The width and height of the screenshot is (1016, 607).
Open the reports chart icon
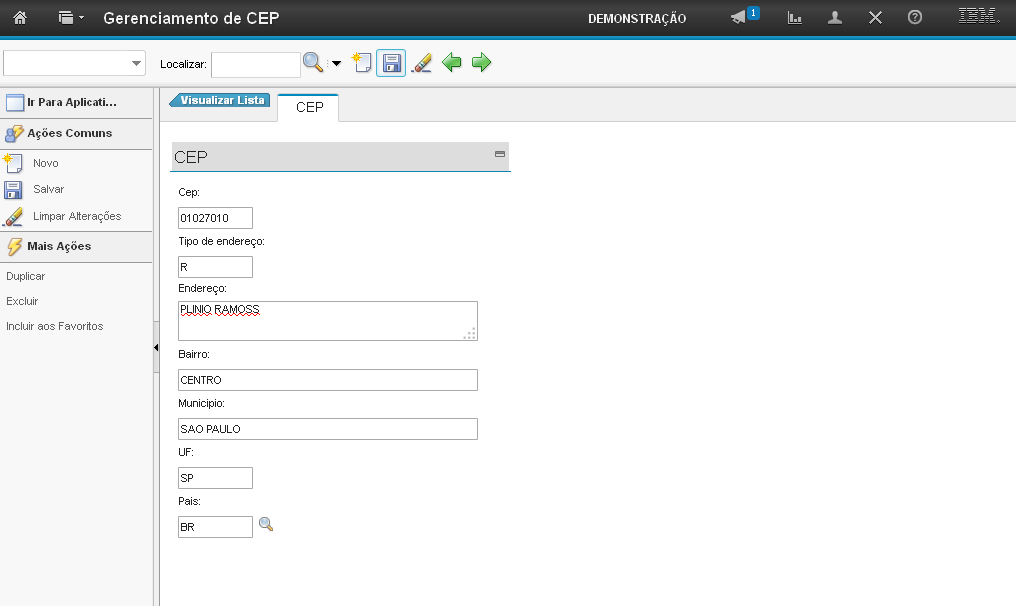click(795, 18)
